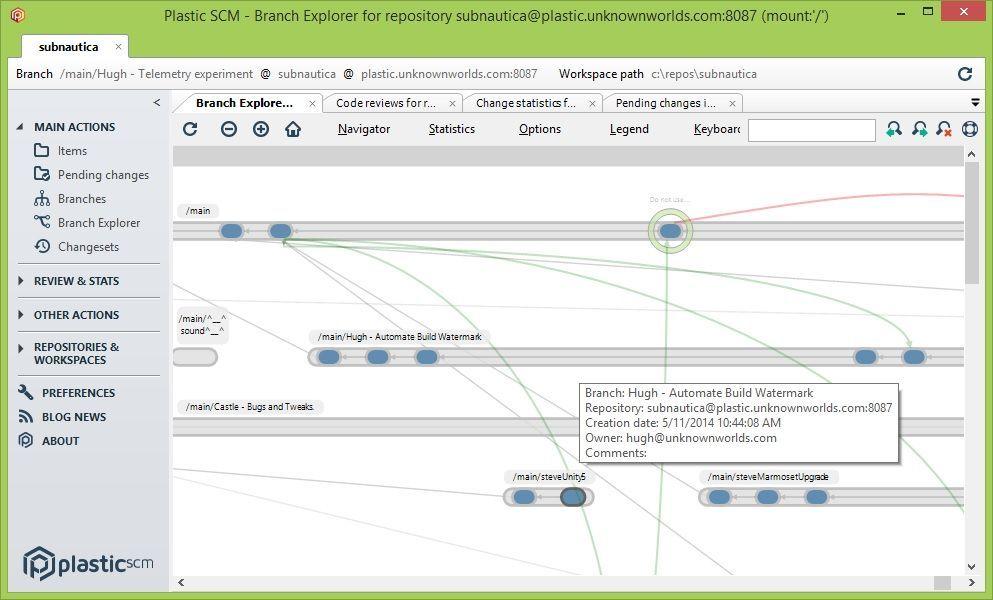The image size is (993, 600).
Task: Open Pending changes in the sidebar
Action: 103,175
